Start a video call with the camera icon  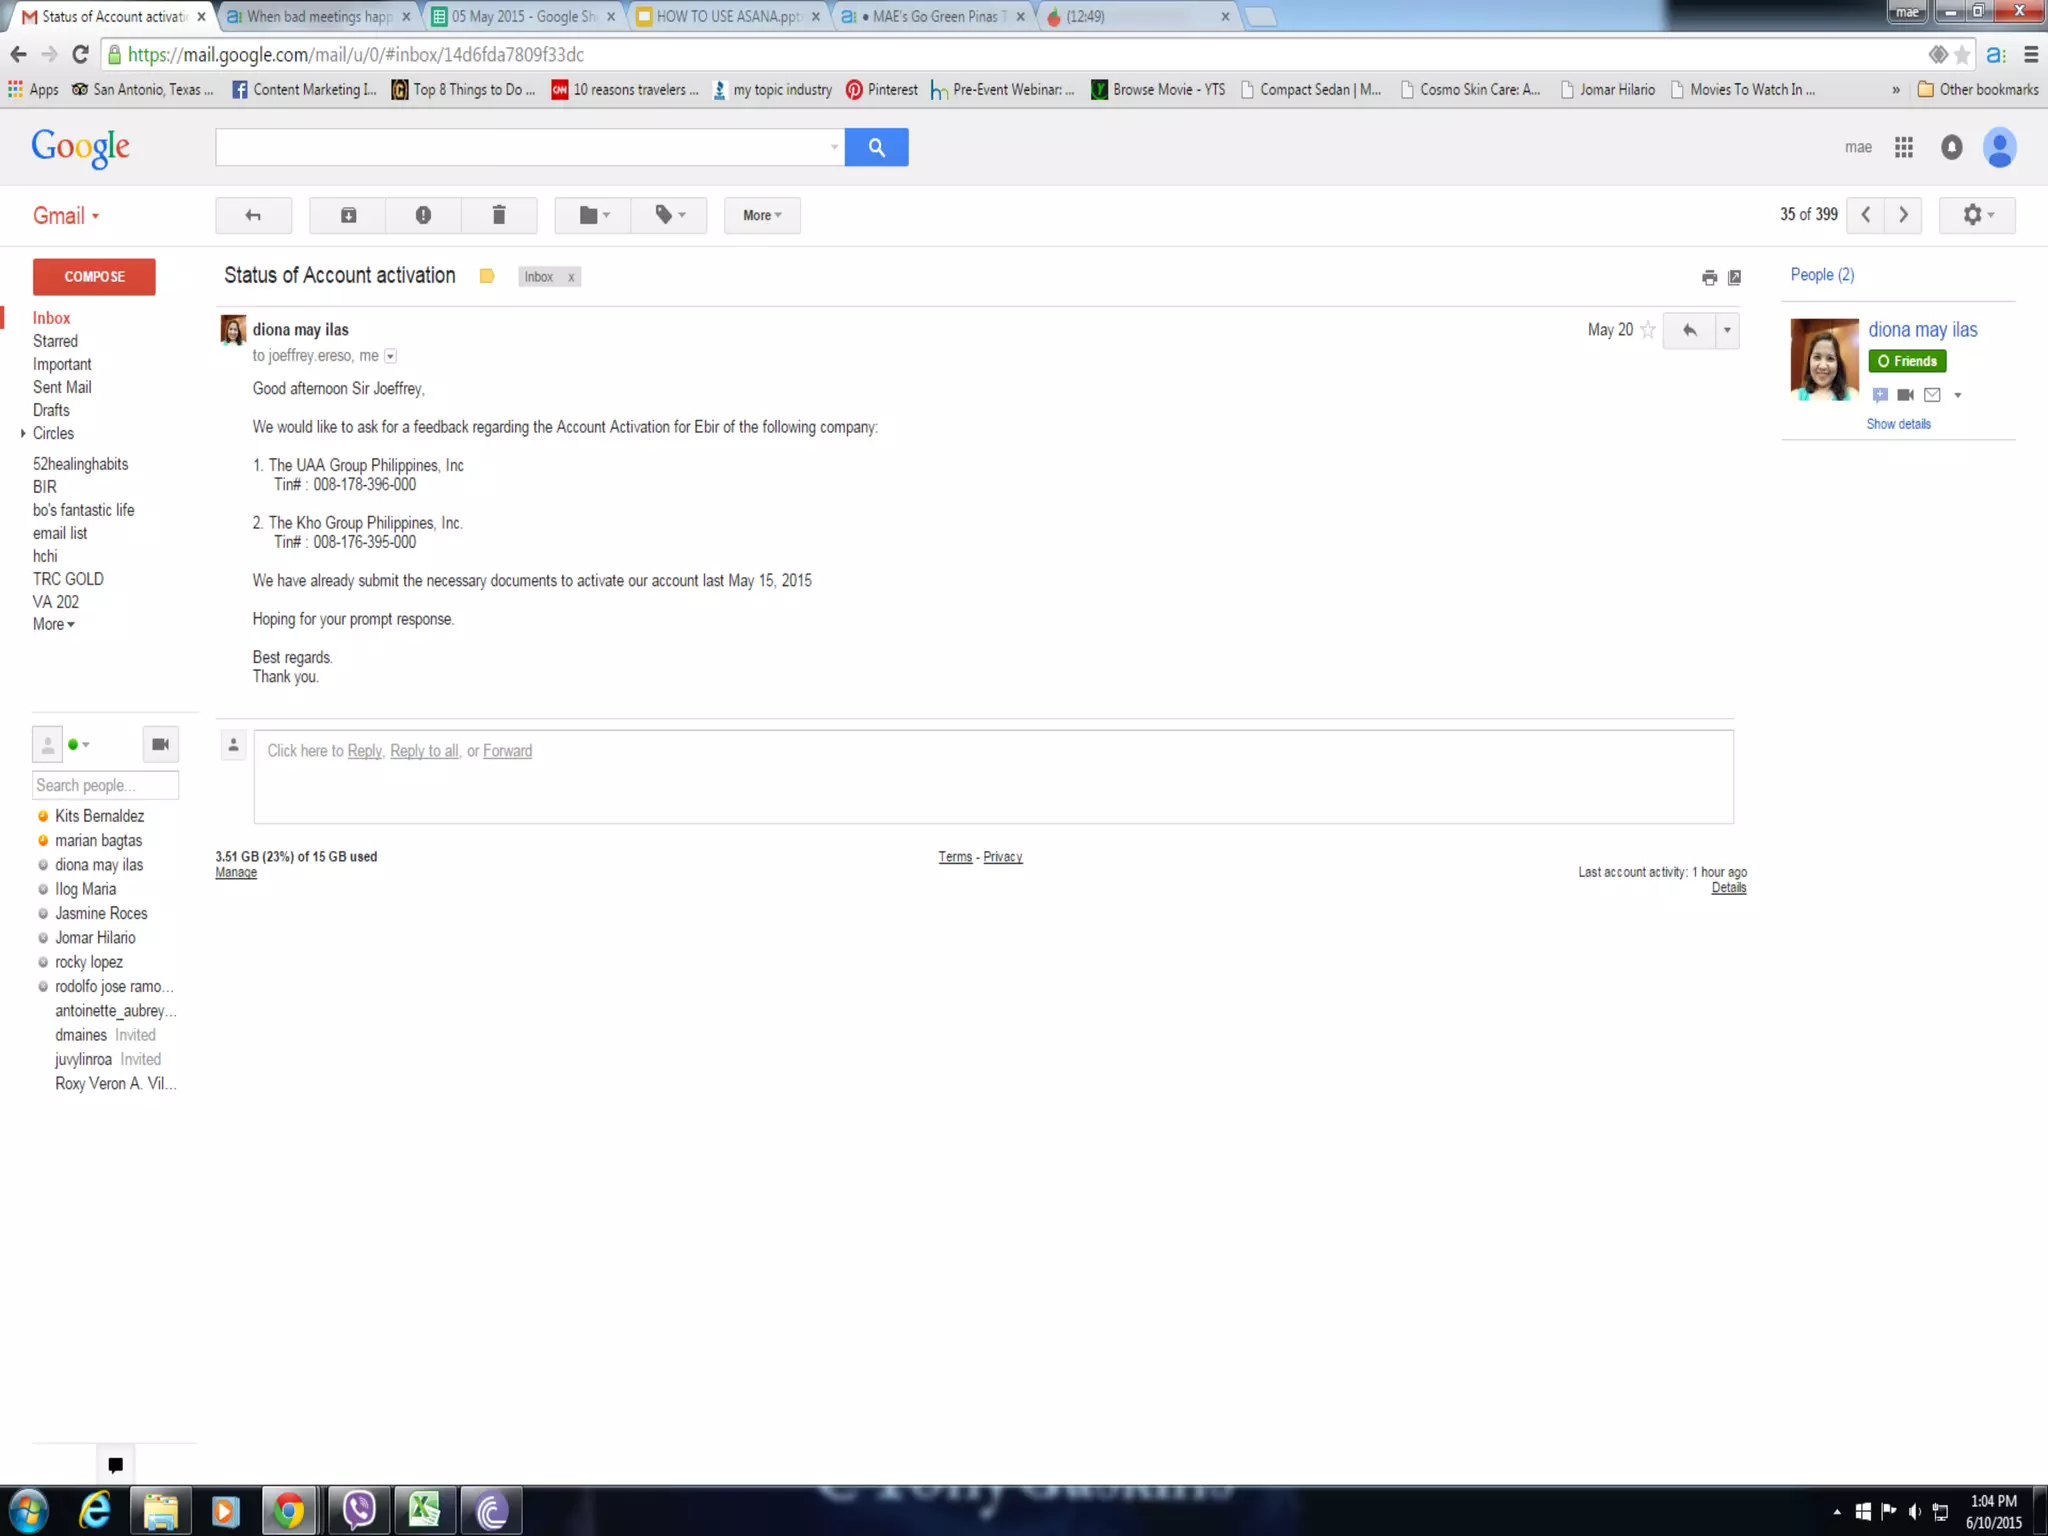click(160, 744)
